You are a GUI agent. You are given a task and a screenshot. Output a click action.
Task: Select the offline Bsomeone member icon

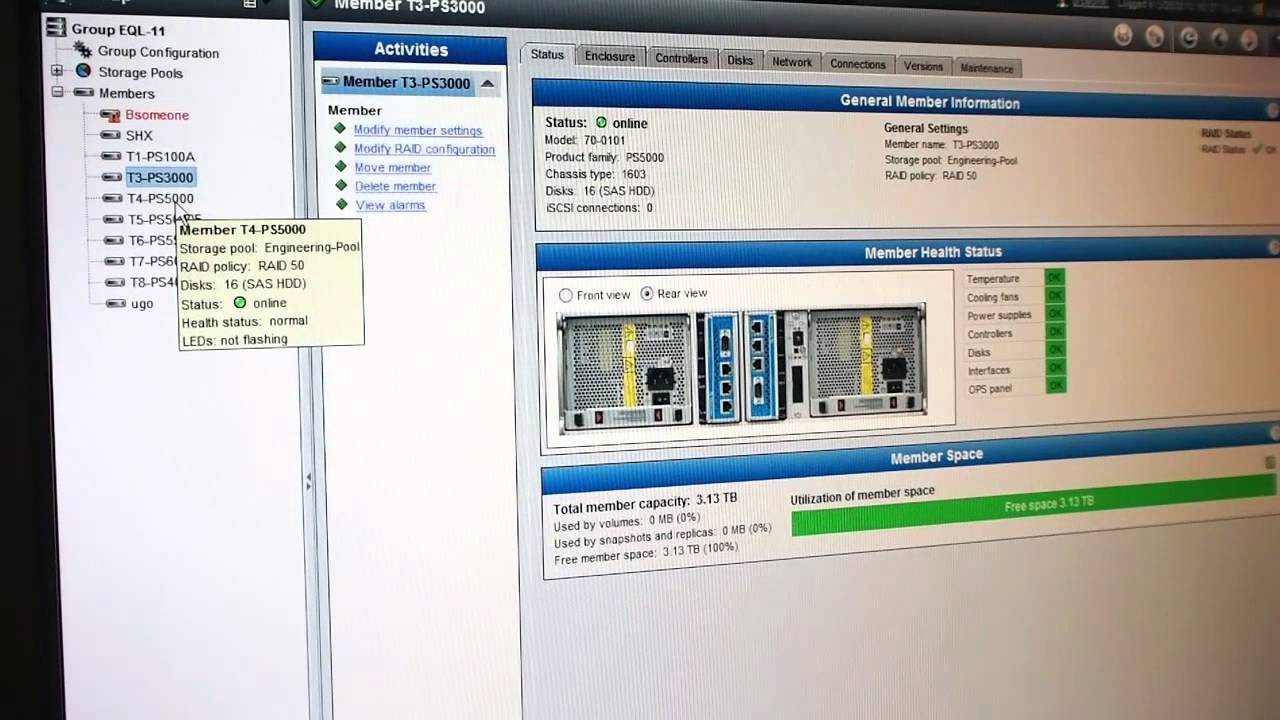point(110,115)
